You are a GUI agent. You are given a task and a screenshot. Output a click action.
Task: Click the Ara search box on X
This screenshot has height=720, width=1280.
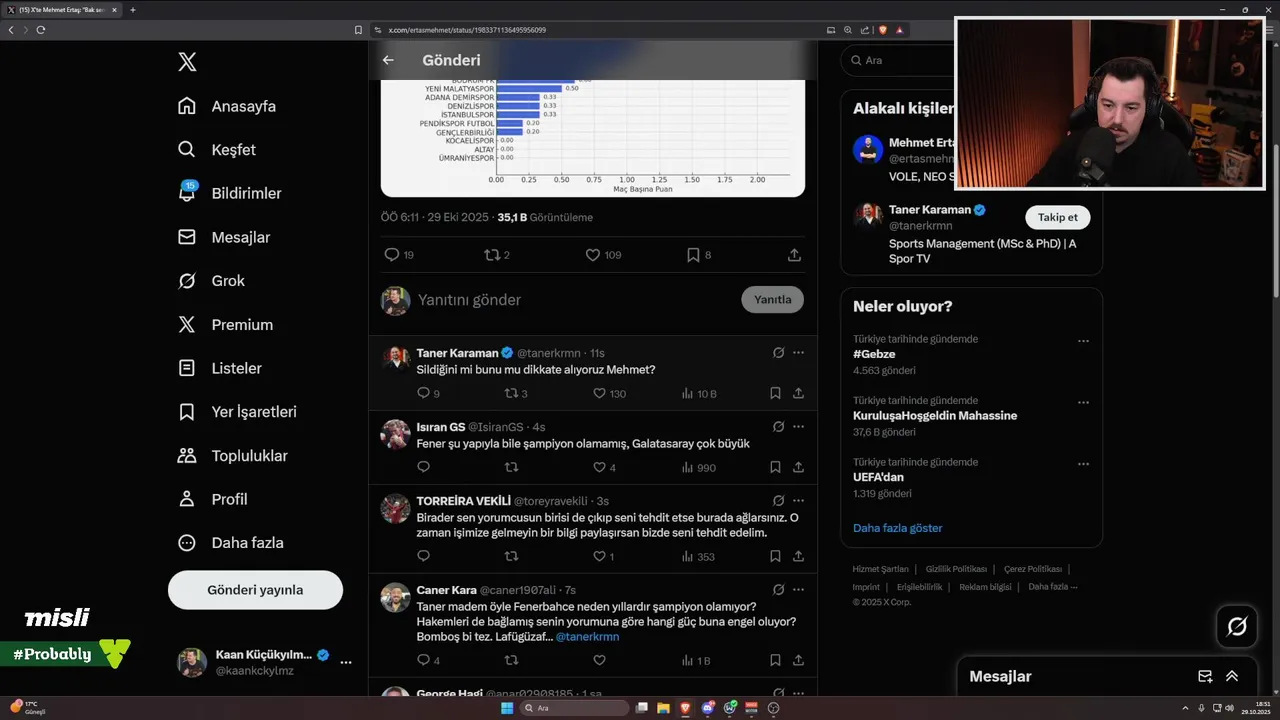click(x=895, y=60)
